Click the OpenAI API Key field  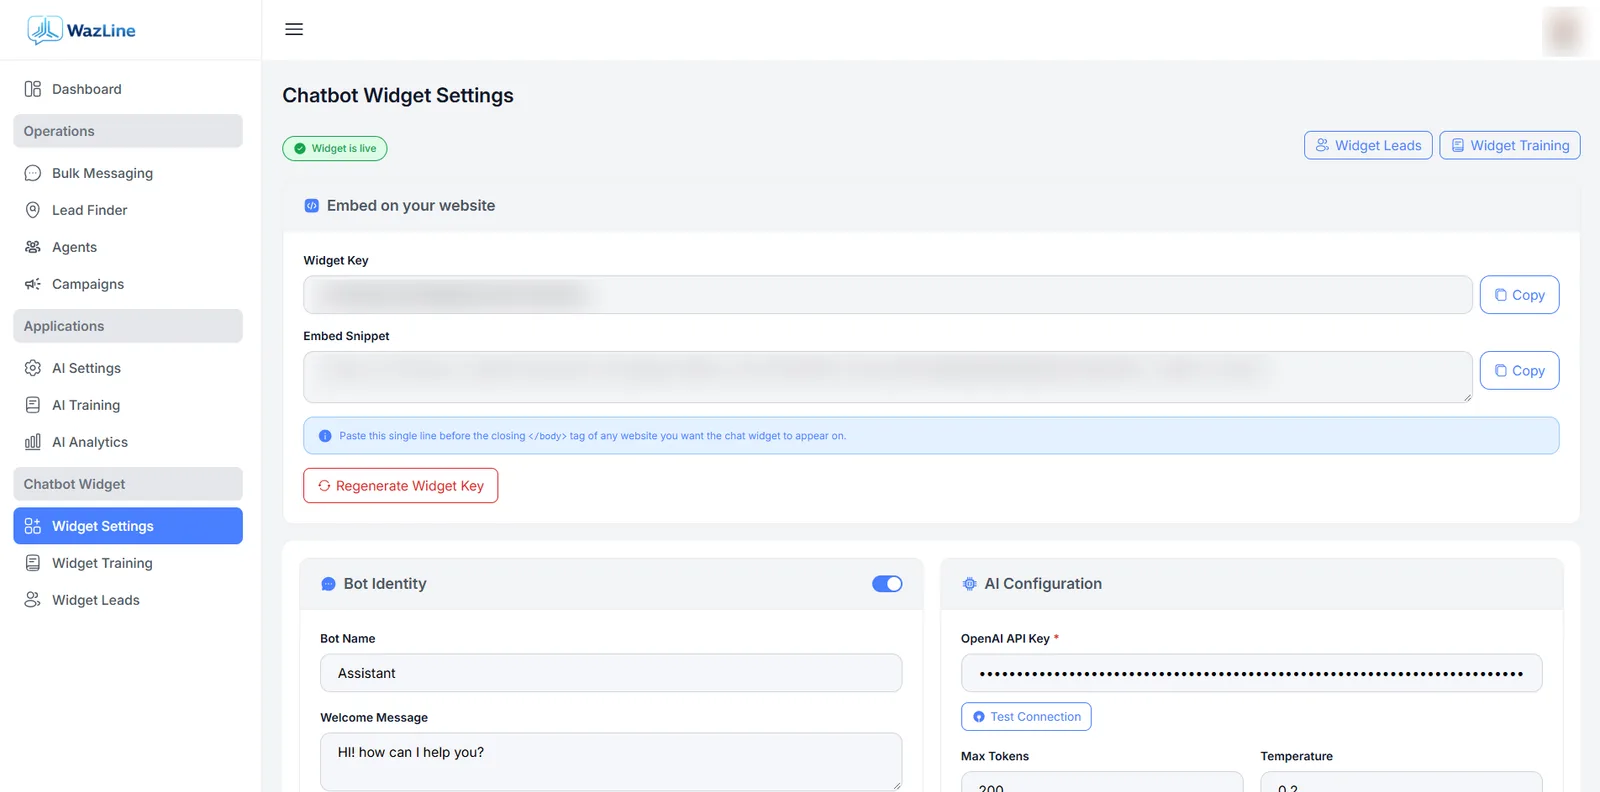tap(1252, 673)
